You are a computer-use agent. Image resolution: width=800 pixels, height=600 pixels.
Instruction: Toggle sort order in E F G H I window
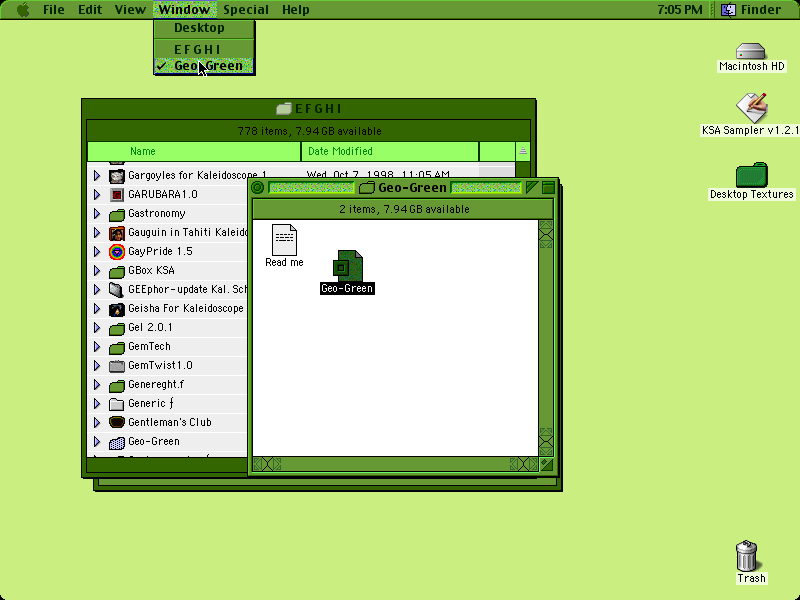coord(523,152)
